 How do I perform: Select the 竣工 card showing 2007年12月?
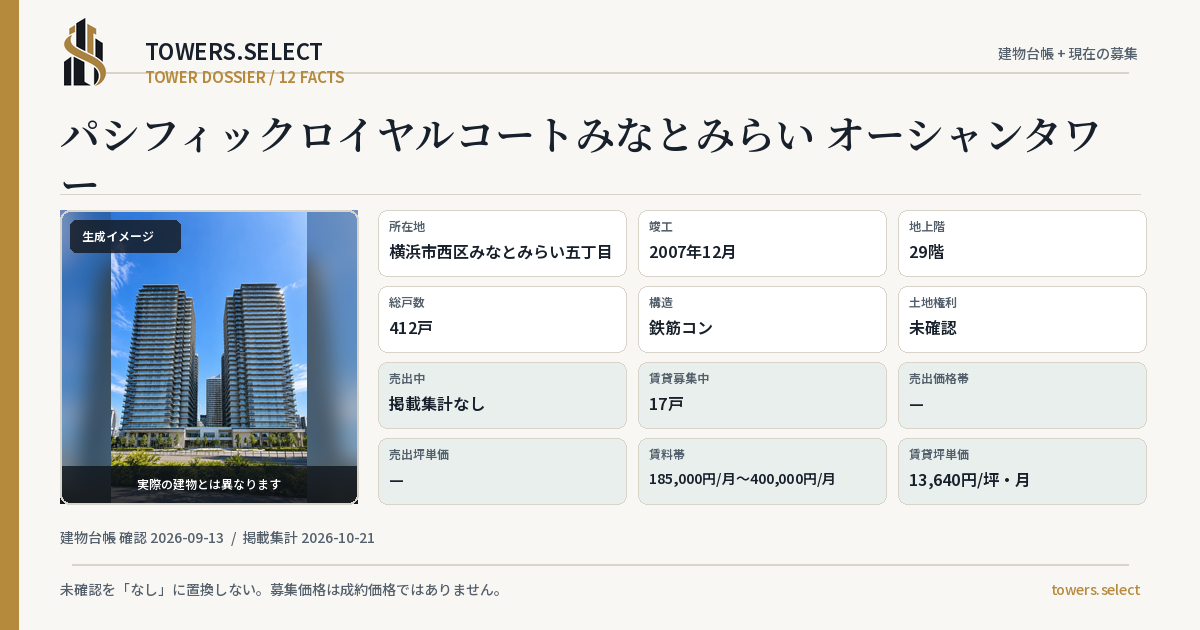click(x=762, y=243)
